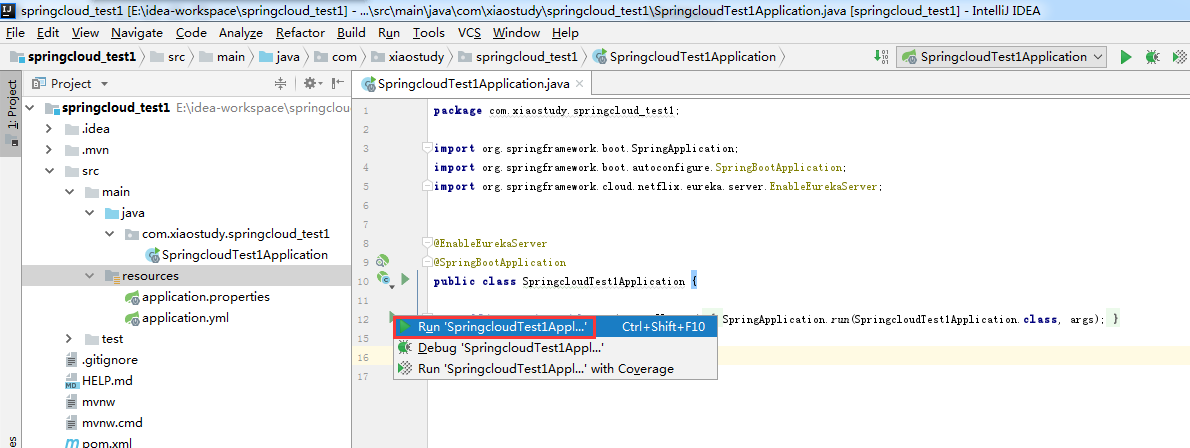Open the Code menu
Viewport: 1190px width, 448px height.
[x=191, y=33]
